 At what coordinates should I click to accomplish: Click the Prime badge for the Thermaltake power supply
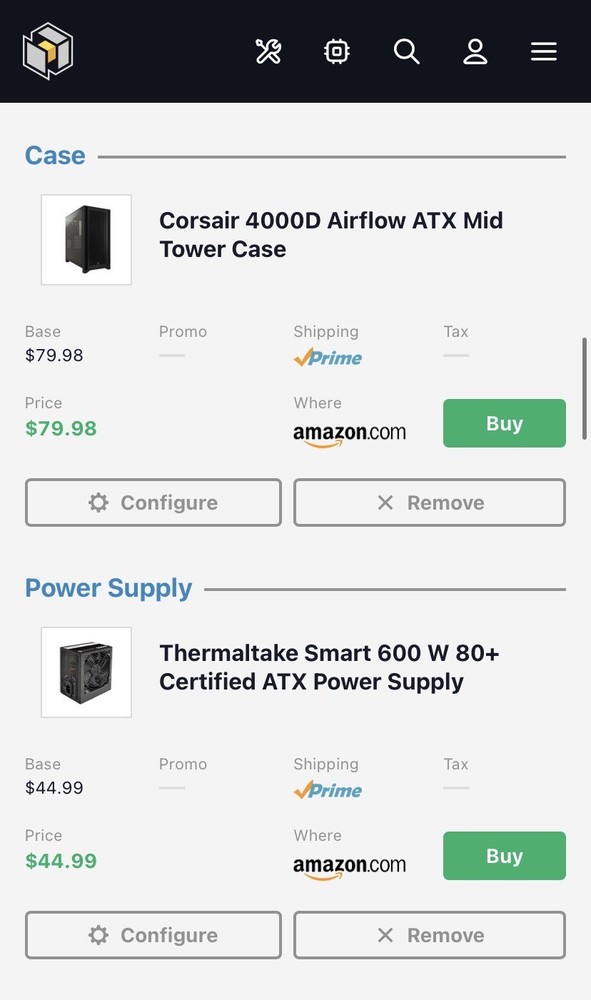[x=327, y=790]
